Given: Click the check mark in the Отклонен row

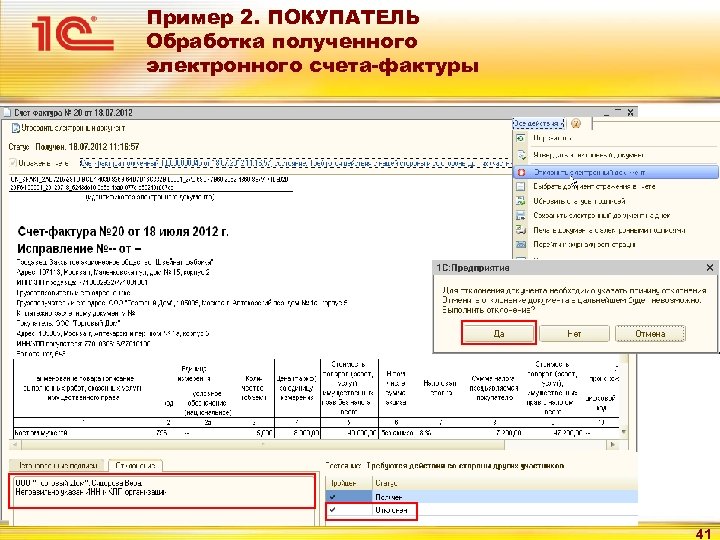Looking at the screenshot, I should [333, 510].
